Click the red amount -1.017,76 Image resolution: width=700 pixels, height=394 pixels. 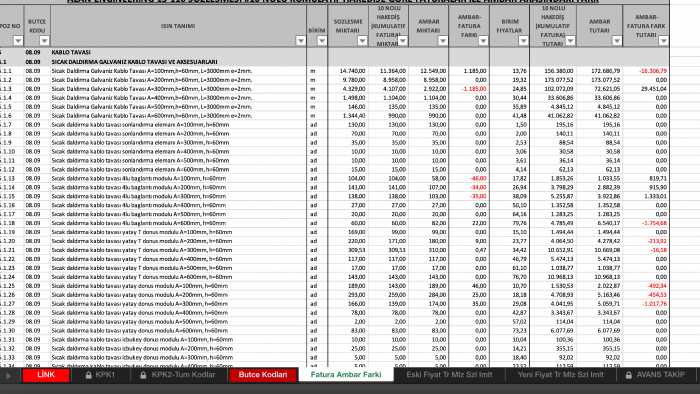[646, 304]
